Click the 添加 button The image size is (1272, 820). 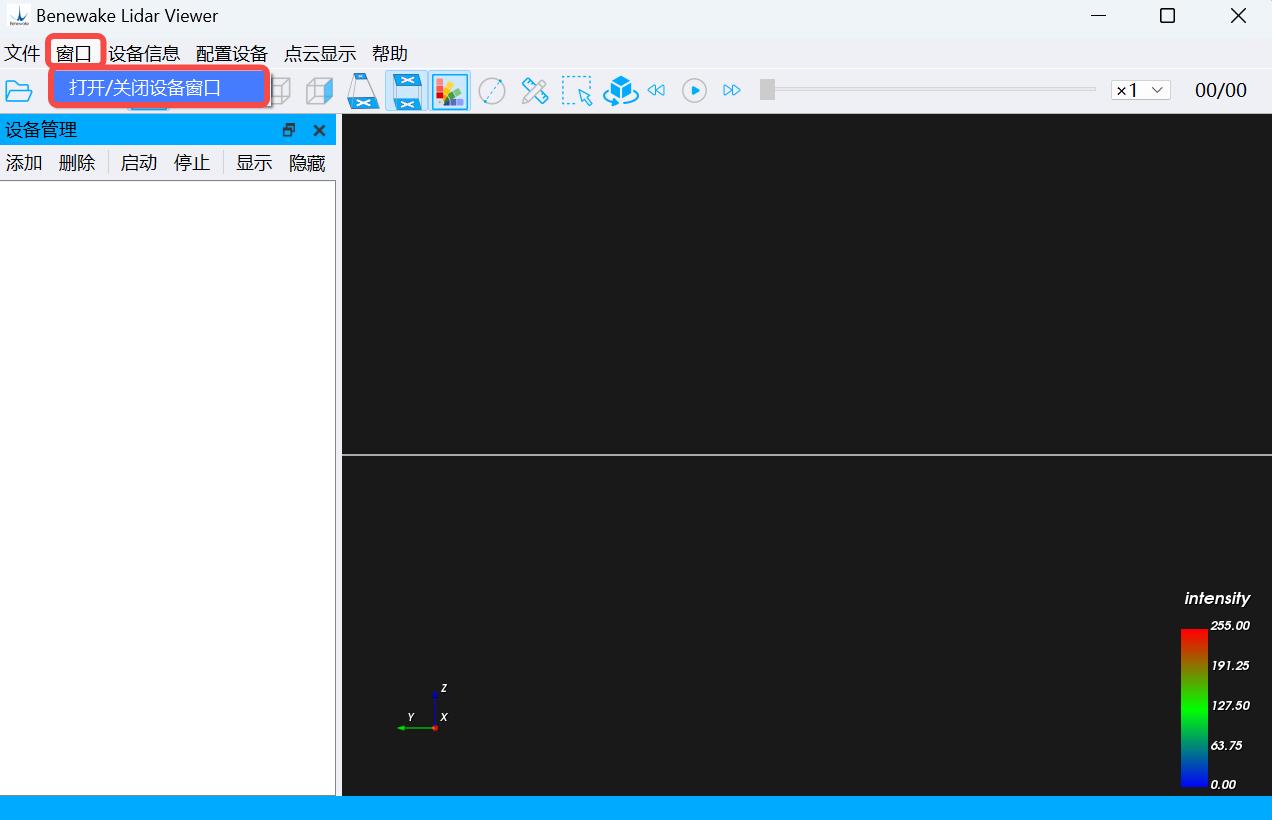tap(24, 163)
